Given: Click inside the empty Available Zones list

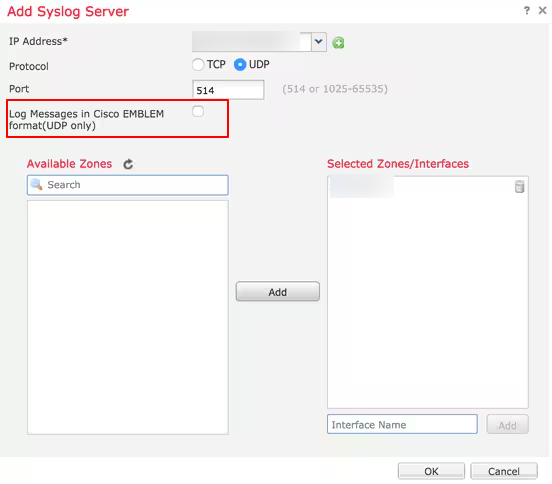Looking at the screenshot, I should [x=128, y=317].
